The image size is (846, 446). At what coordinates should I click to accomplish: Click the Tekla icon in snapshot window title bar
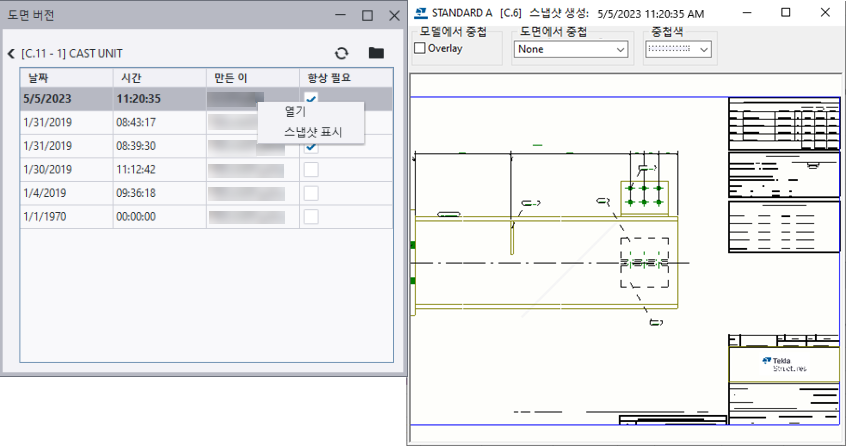(x=422, y=14)
